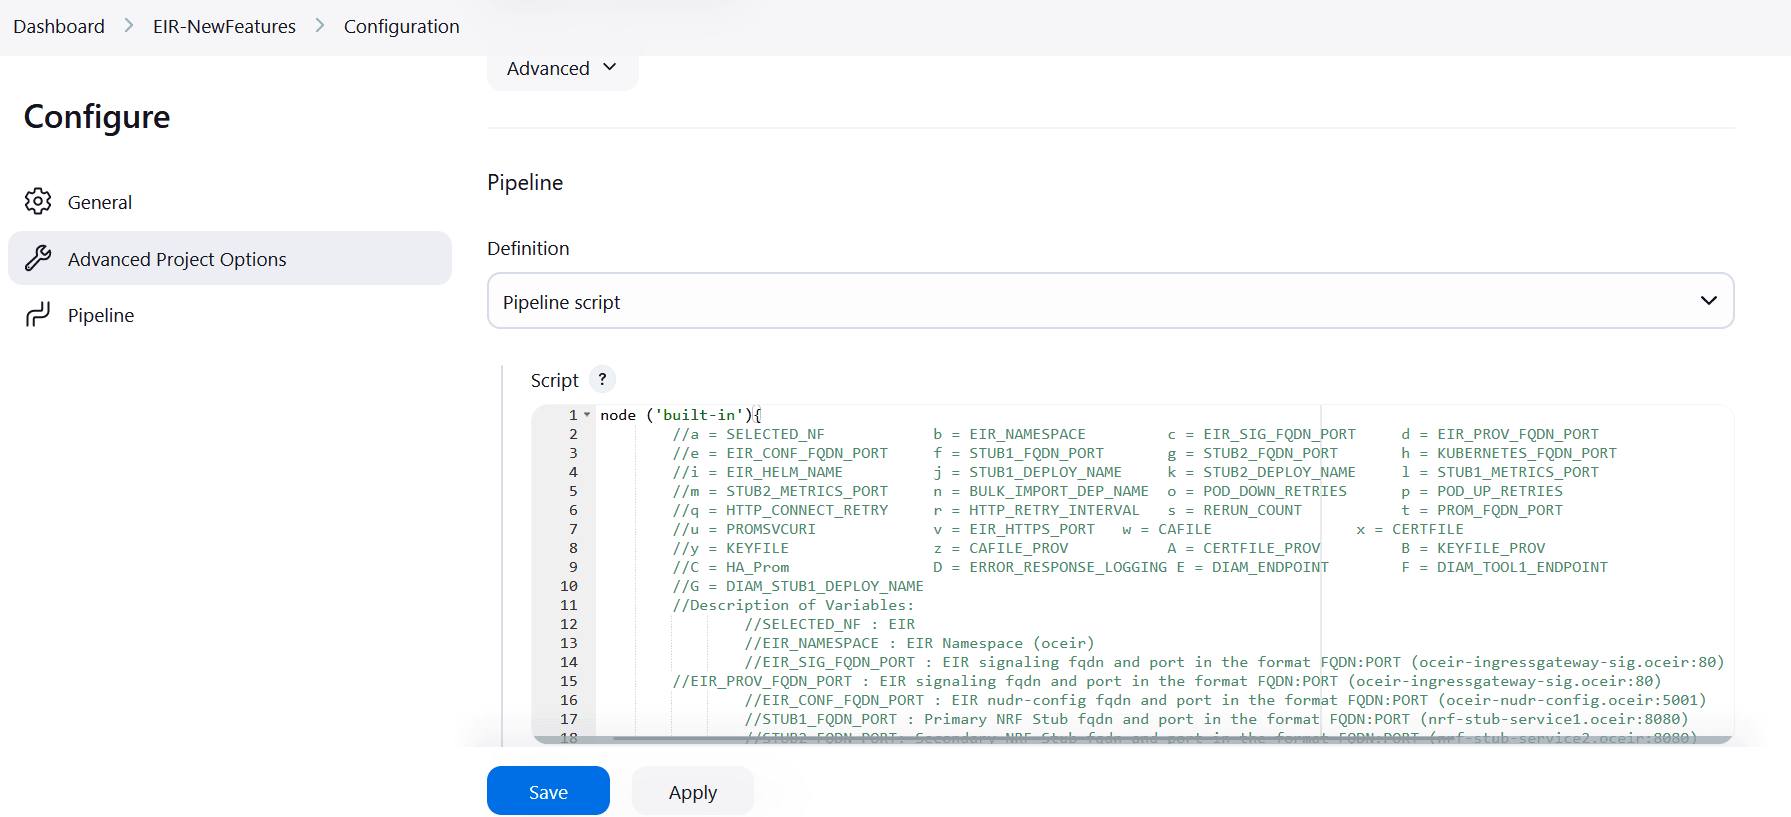The height and width of the screenshot is (817, 1791).
Task: Click 'DIAM_TOOL1_ENDPOINT' on line 9
Action: [x=1522, y=567]
